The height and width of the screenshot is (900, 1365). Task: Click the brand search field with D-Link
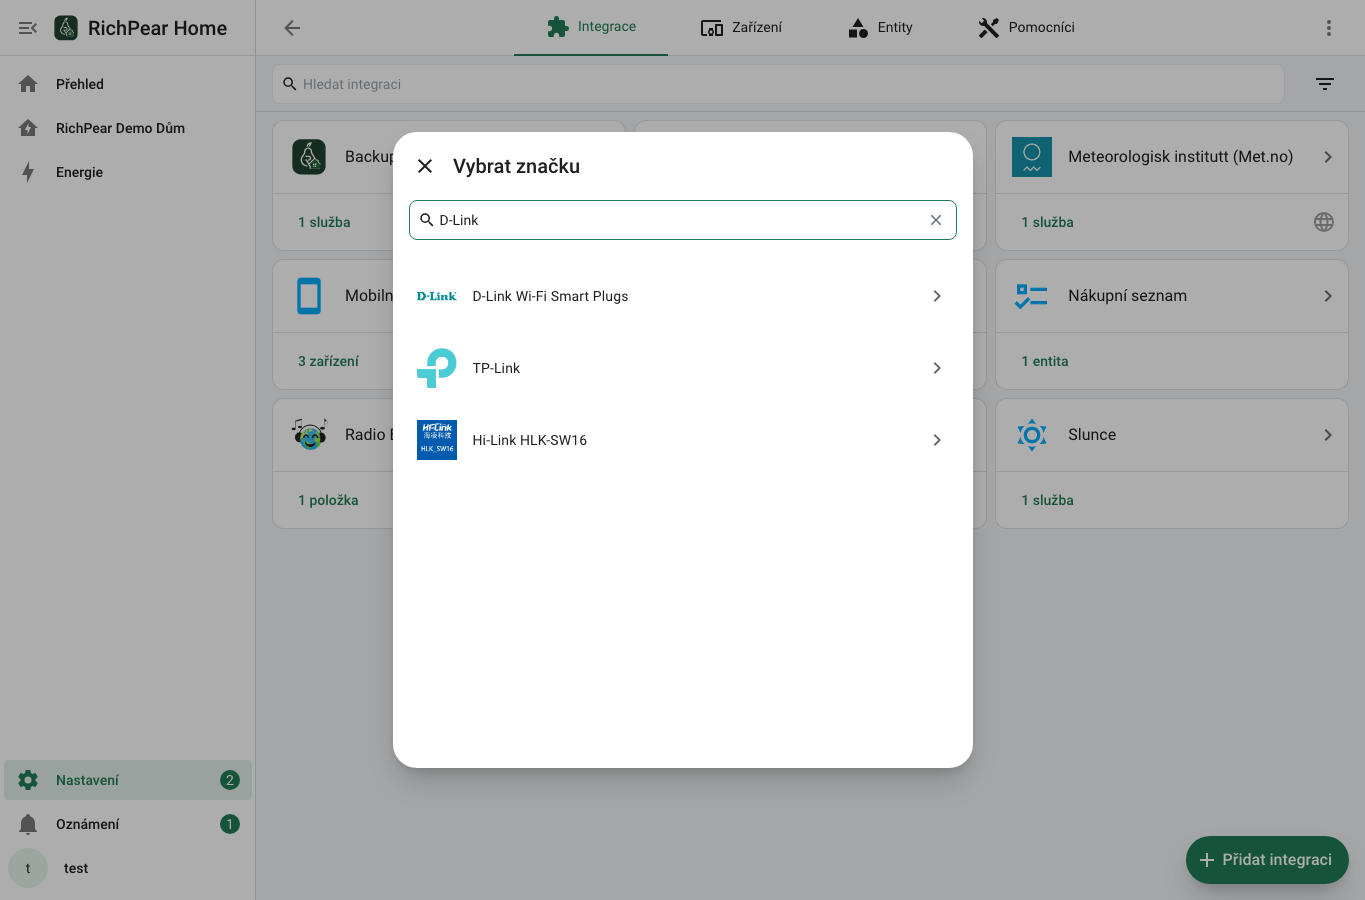point(683,220)
